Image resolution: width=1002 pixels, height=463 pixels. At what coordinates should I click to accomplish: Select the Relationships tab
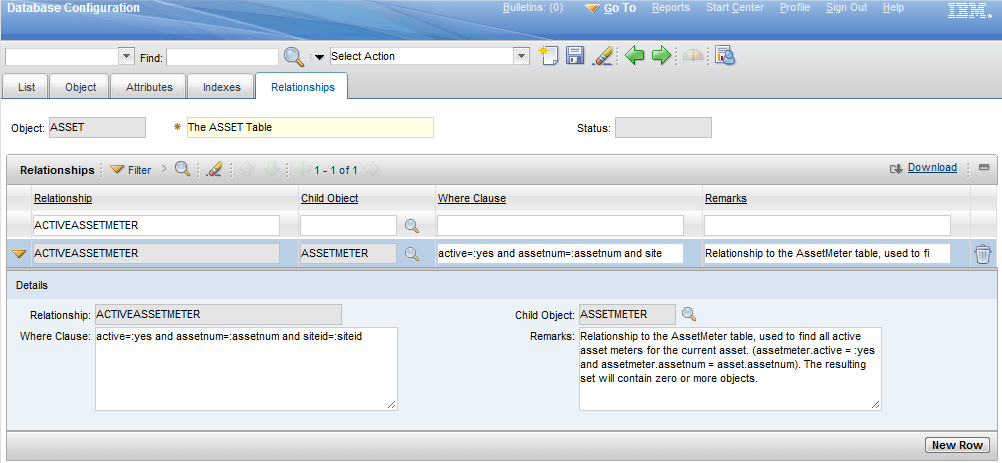[302, 87]
